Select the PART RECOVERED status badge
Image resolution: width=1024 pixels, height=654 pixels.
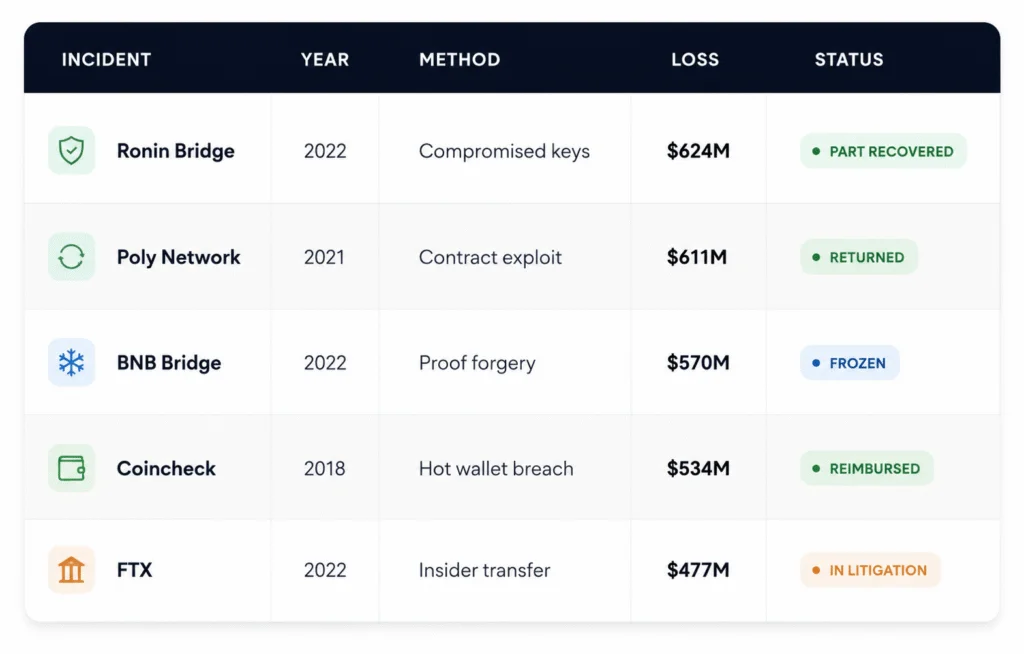(x=883, y=151)
